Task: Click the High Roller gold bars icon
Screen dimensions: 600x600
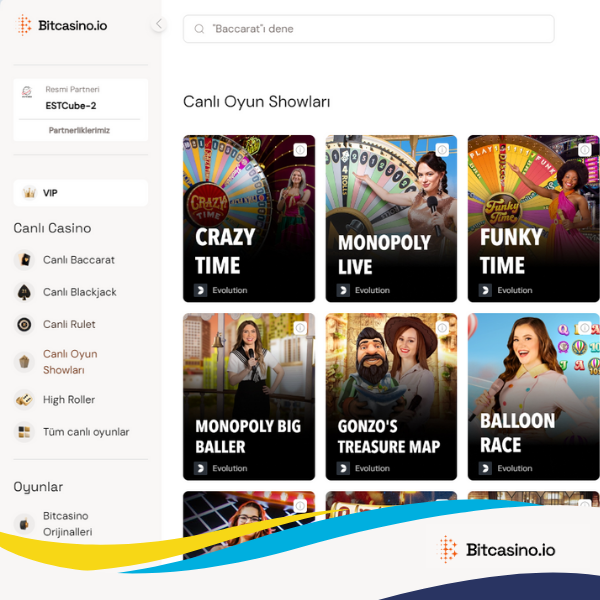Action: tap(24, 400)
